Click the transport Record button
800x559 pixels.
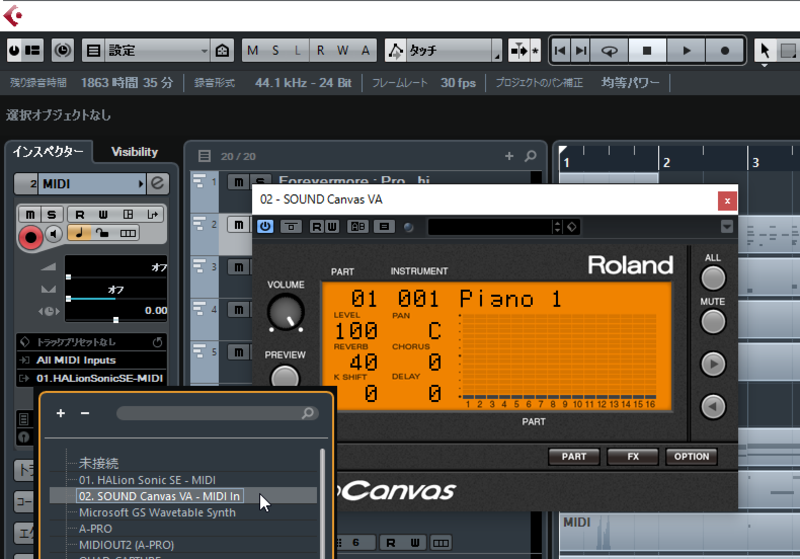(x=724, y=50)
